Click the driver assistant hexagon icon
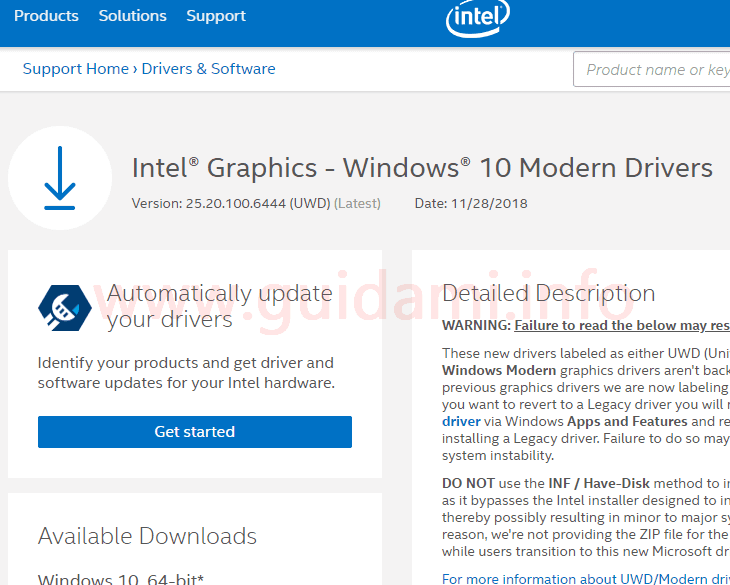730x585 pixels. click(65, 308)
